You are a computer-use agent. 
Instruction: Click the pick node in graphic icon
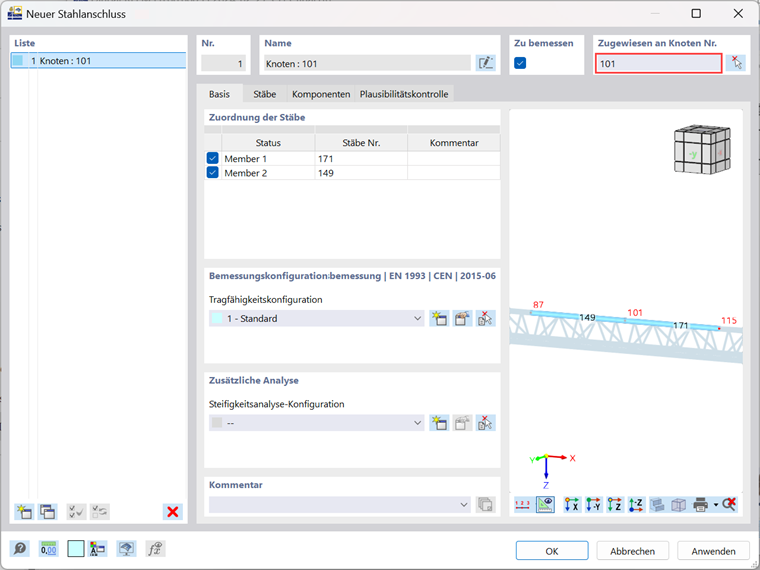point(736,63)
